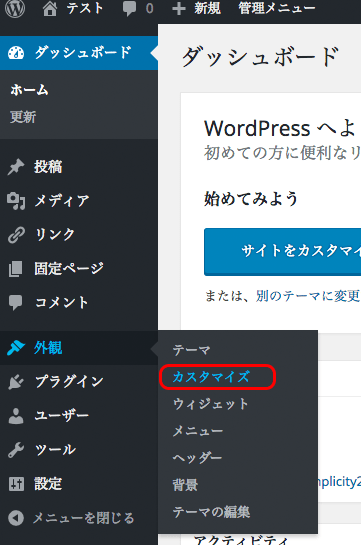The image size is (361, 545).
Task: Click the 始めてみよう heading text
Action: pos(251,199)
